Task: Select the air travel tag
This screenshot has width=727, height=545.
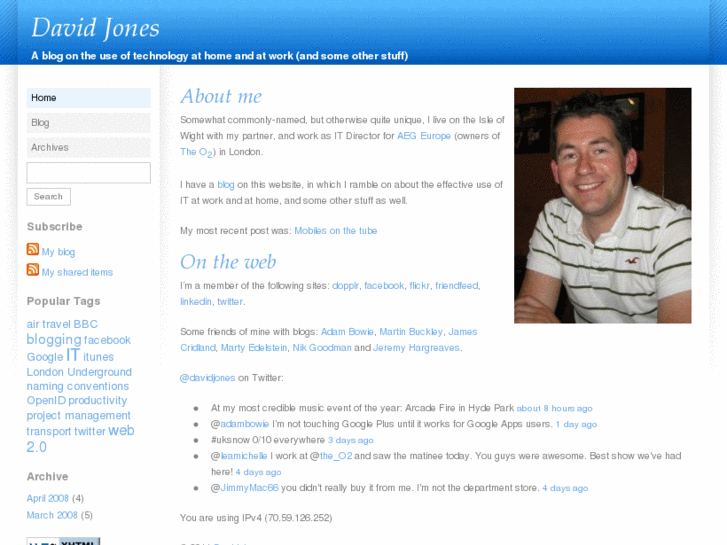Action: tap(48, 324)
